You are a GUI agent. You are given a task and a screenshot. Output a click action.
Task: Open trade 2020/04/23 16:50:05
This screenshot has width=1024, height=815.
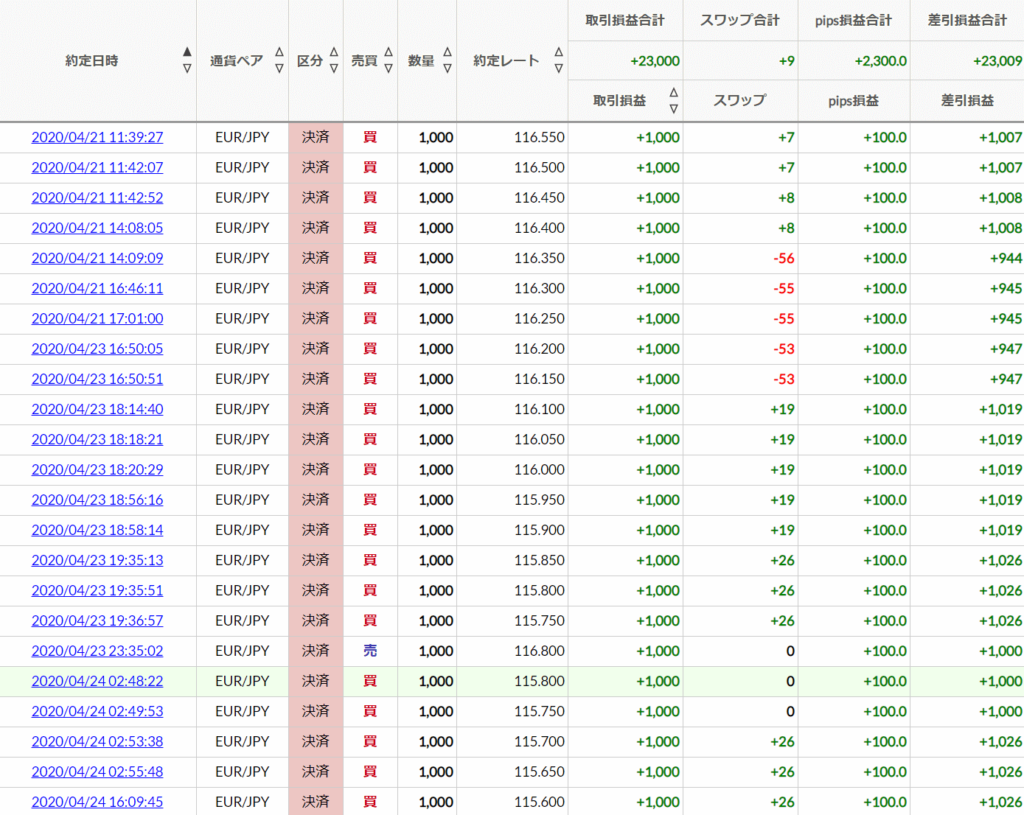pyautogui.click(x=97, y=349)
